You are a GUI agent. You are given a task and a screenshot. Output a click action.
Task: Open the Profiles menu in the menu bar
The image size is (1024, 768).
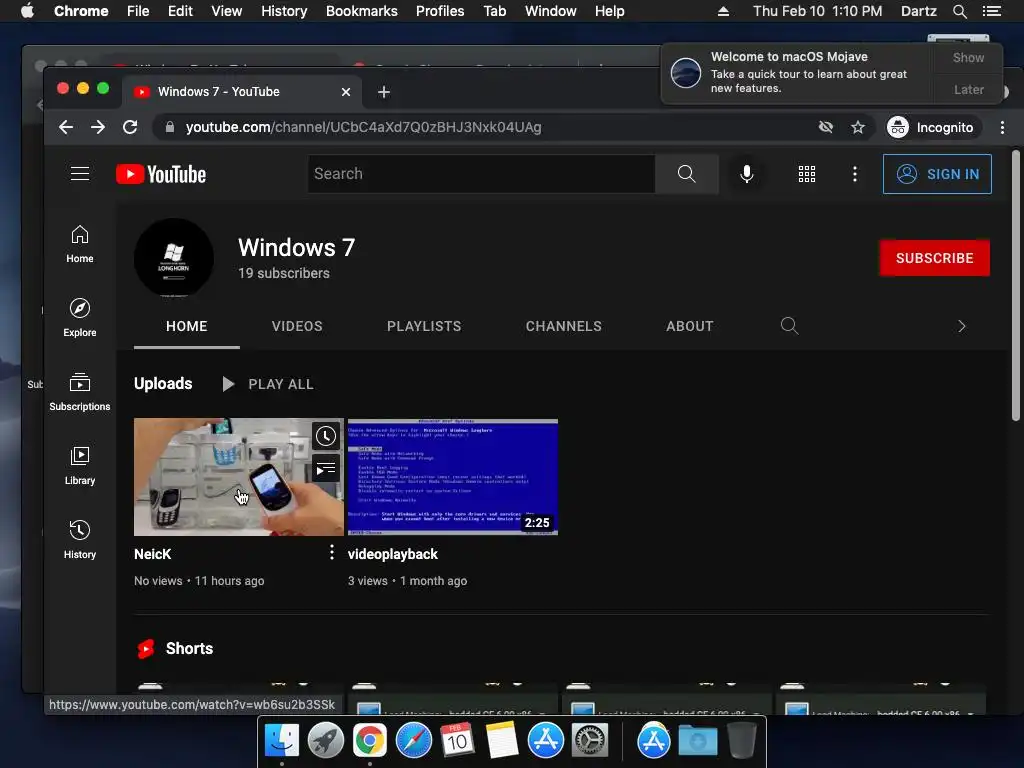440,11
